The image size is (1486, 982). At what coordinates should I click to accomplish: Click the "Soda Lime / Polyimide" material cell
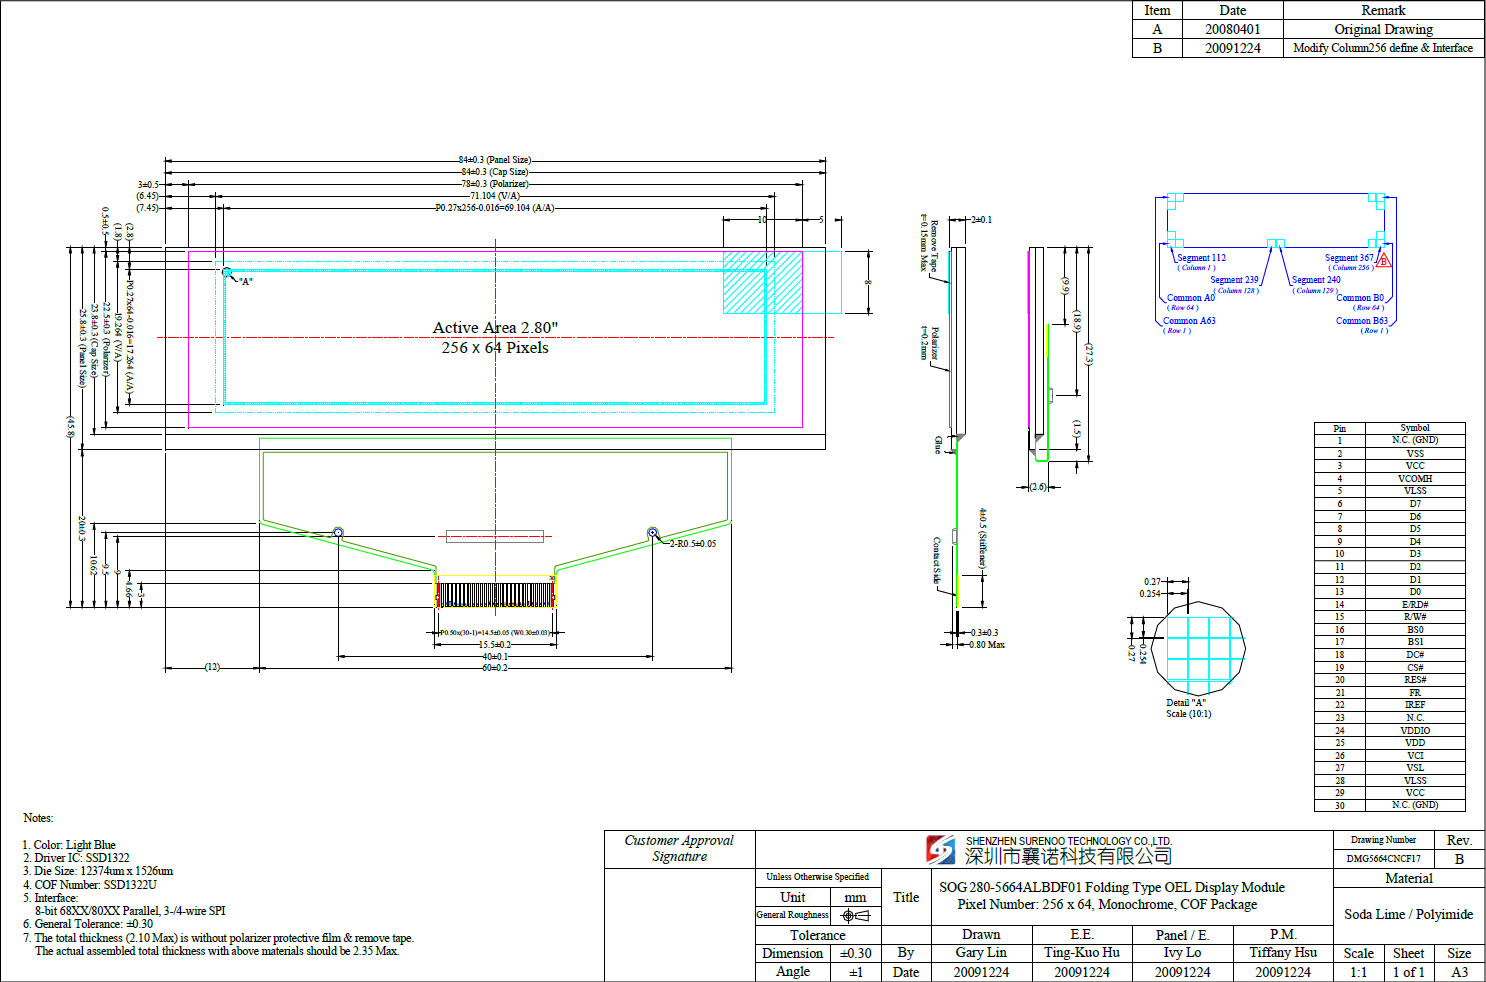[1408, 914]
